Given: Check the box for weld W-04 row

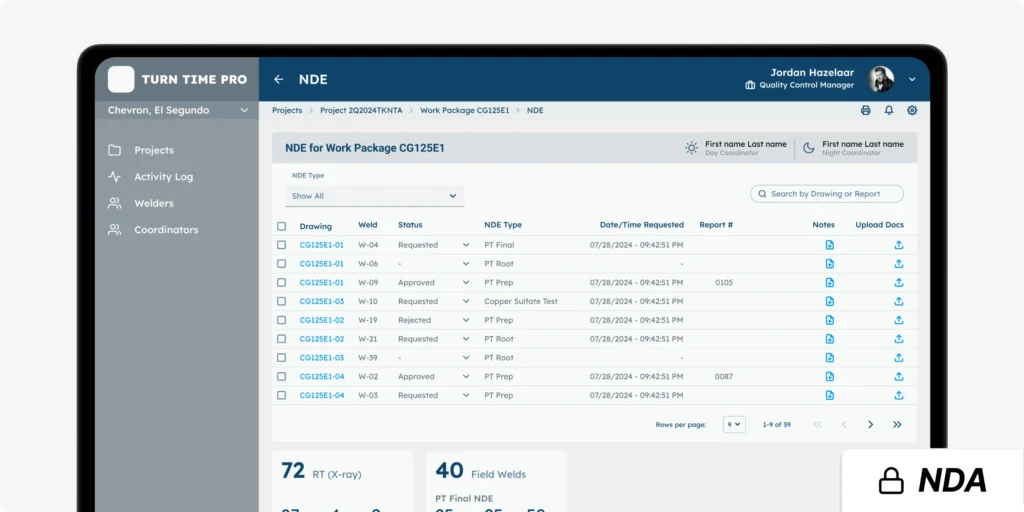Looking at the screenshot, I should point(282,245).
